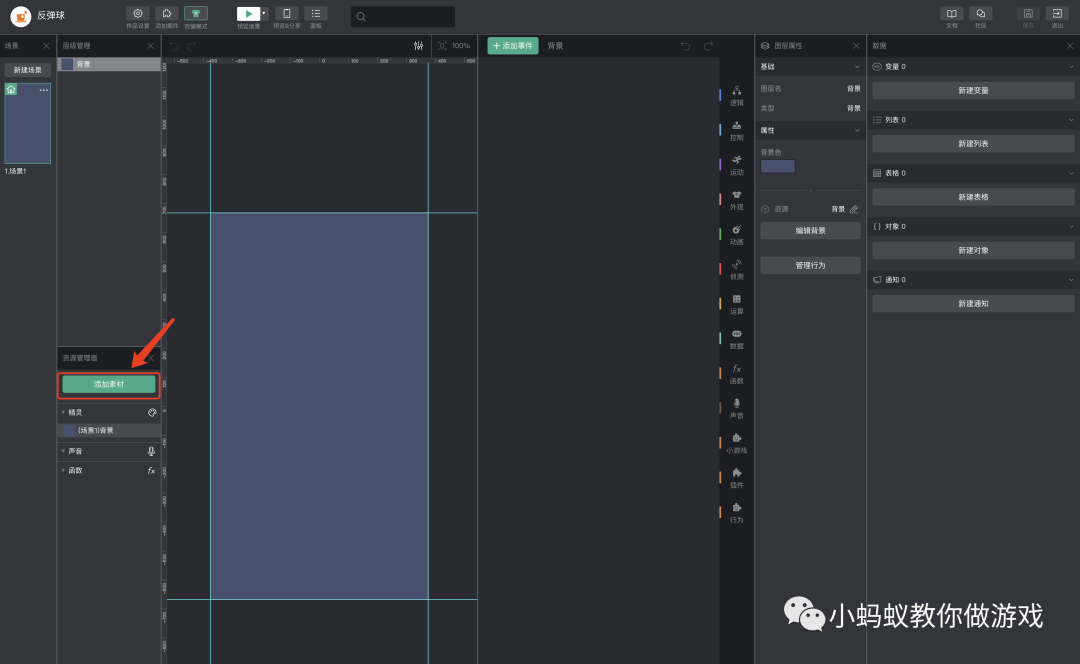Click the 新建表格 button
The width and height of the screenshot is (1080, 664).
click(973, 197)
